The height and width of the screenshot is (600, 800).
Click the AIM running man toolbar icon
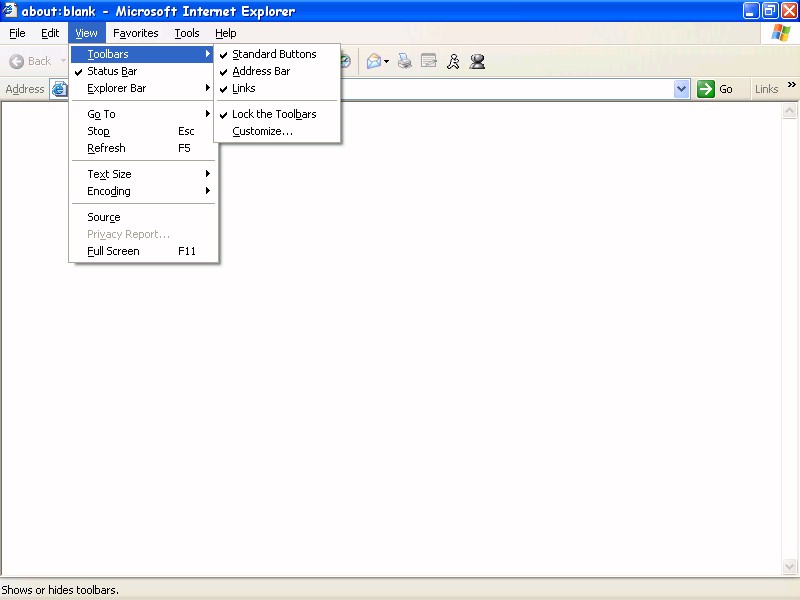453,62
